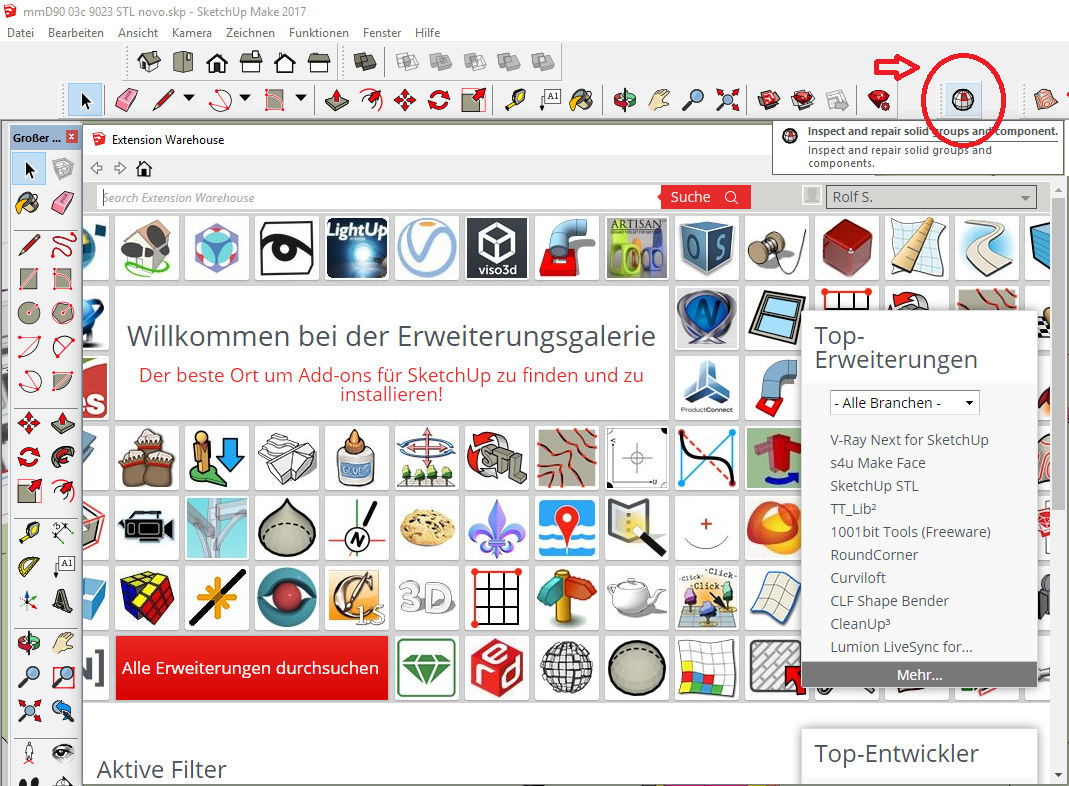Choose the Paint Bucket in left palette
Viewport: 1069px width, 786px height.
(x=29, y=203)
